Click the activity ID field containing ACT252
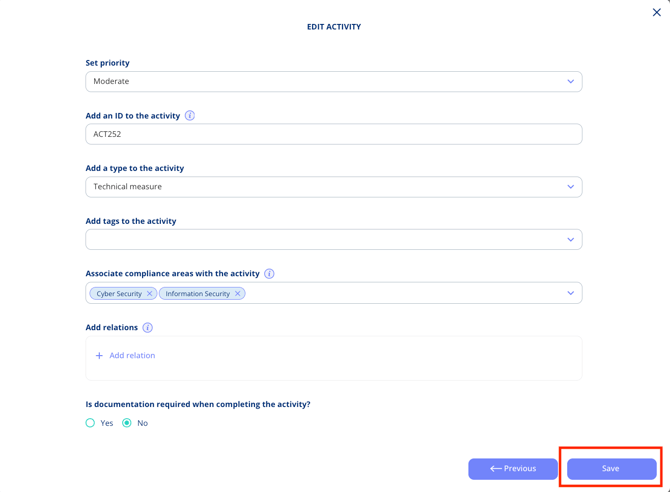 (x=333, y=134)
